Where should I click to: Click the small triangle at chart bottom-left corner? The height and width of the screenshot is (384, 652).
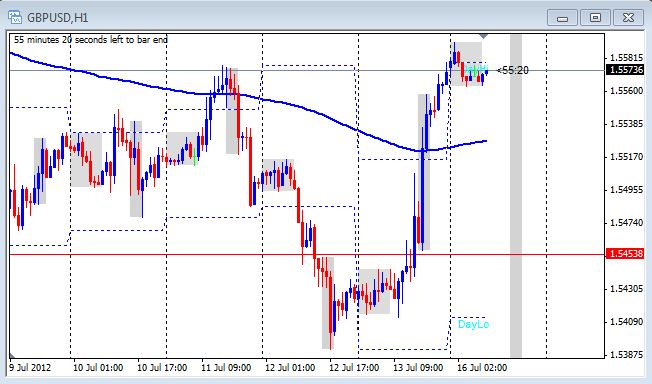tap(12, 355)
